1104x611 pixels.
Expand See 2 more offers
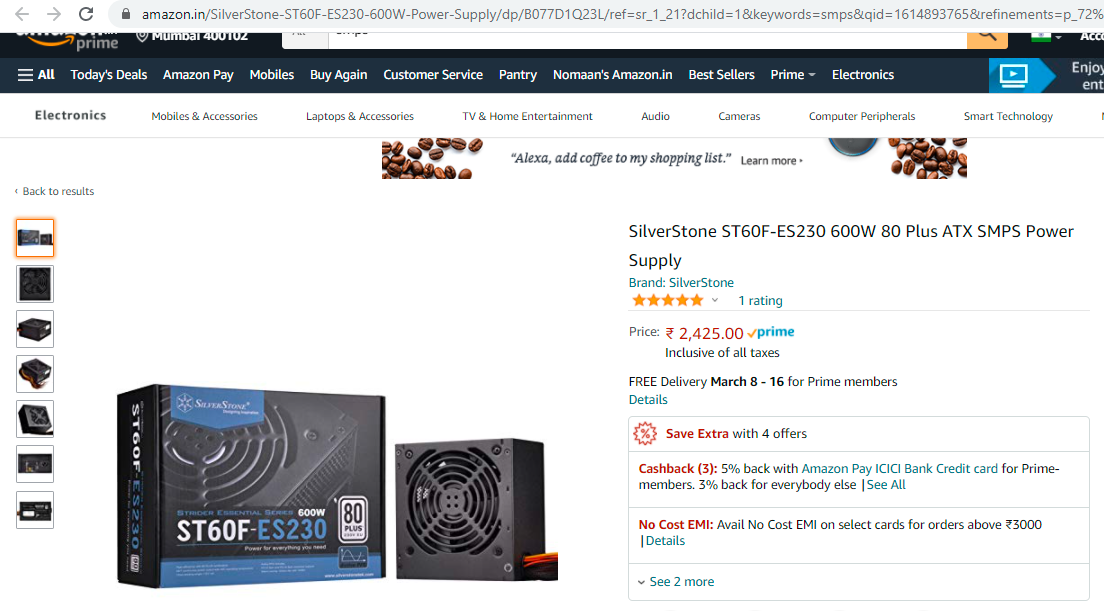[x=676, y=581]
